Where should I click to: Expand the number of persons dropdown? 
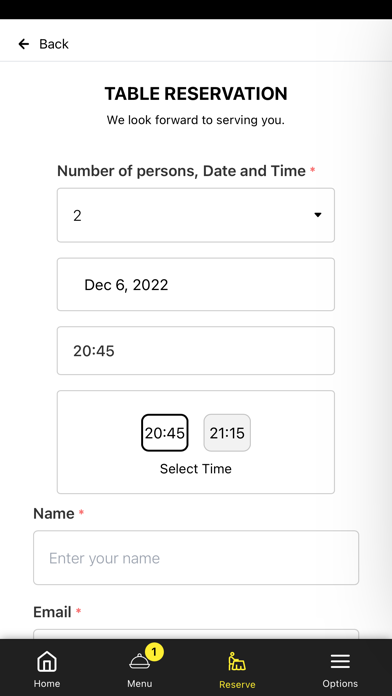coord(196,215)
